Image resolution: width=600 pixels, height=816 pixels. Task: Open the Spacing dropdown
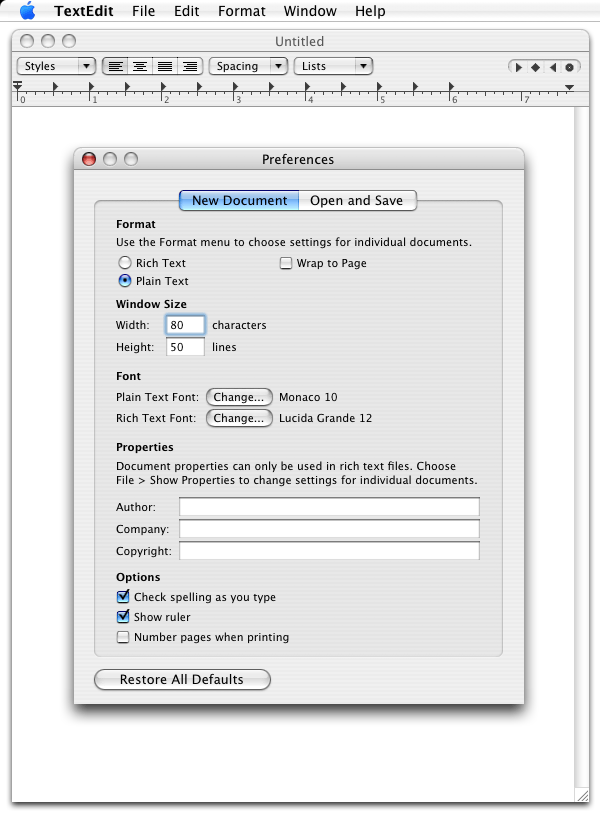point(248,66)
